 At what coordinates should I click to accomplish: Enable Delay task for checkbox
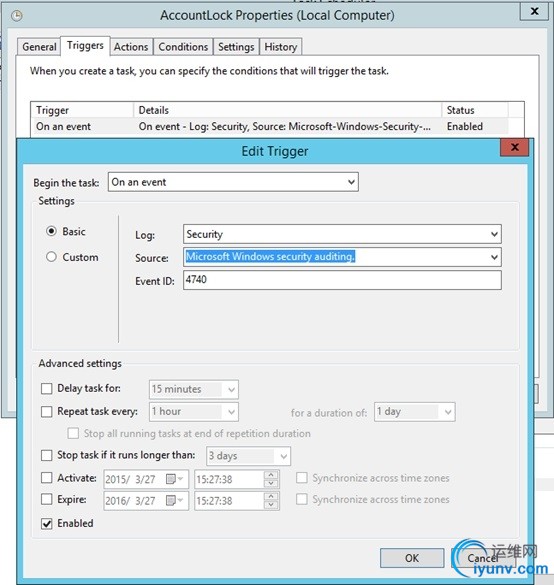click(x=47, y=388)
